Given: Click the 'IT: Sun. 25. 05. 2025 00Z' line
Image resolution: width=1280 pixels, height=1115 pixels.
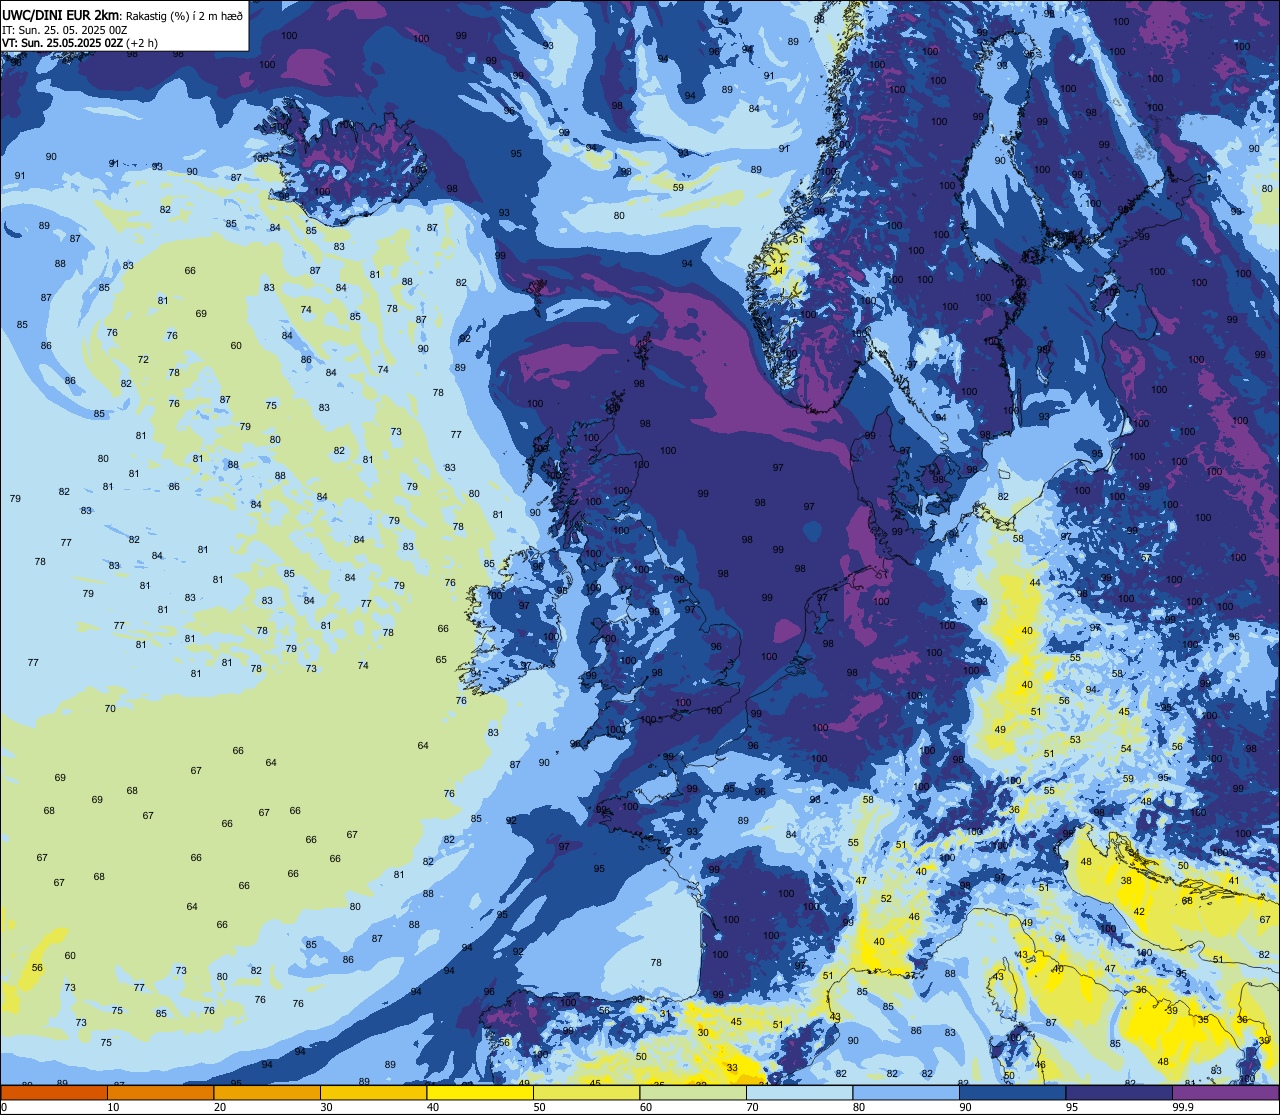Looking at the screenshot, I should [63, 29].
